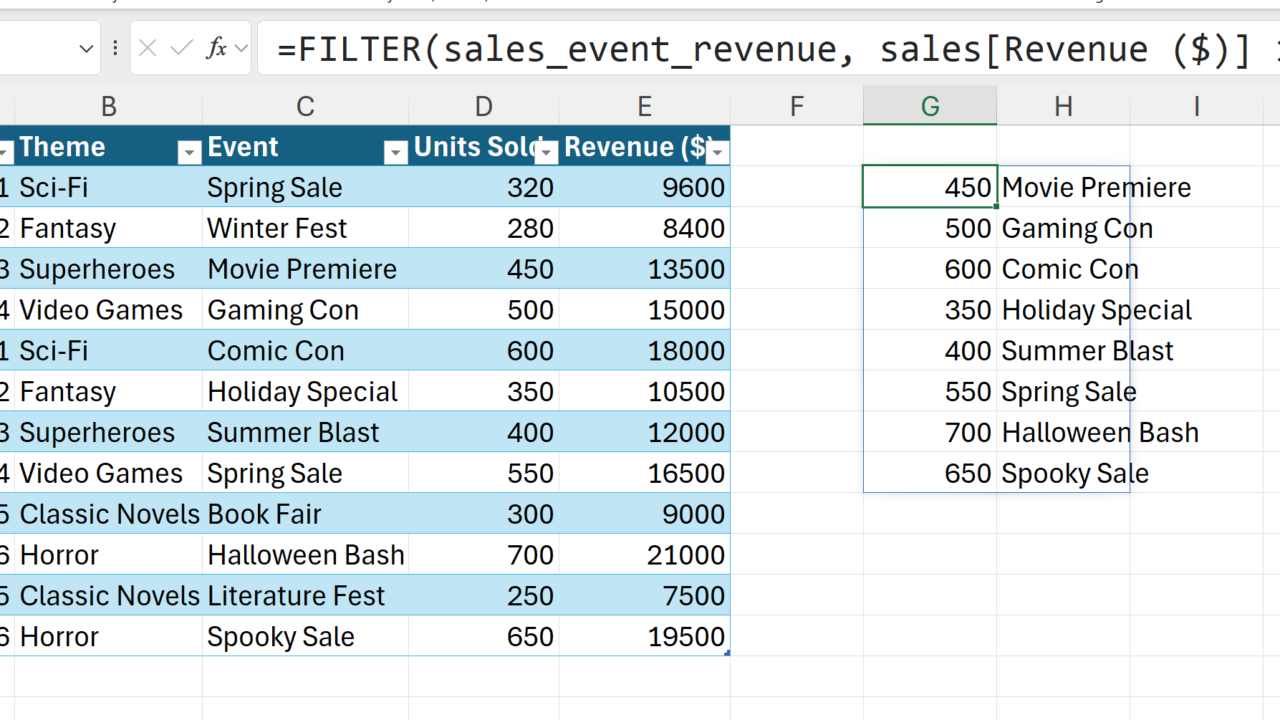Viewport: 1280px width, 720px height.
Task: Select the column F header
Action: click(x=797, y=106)
